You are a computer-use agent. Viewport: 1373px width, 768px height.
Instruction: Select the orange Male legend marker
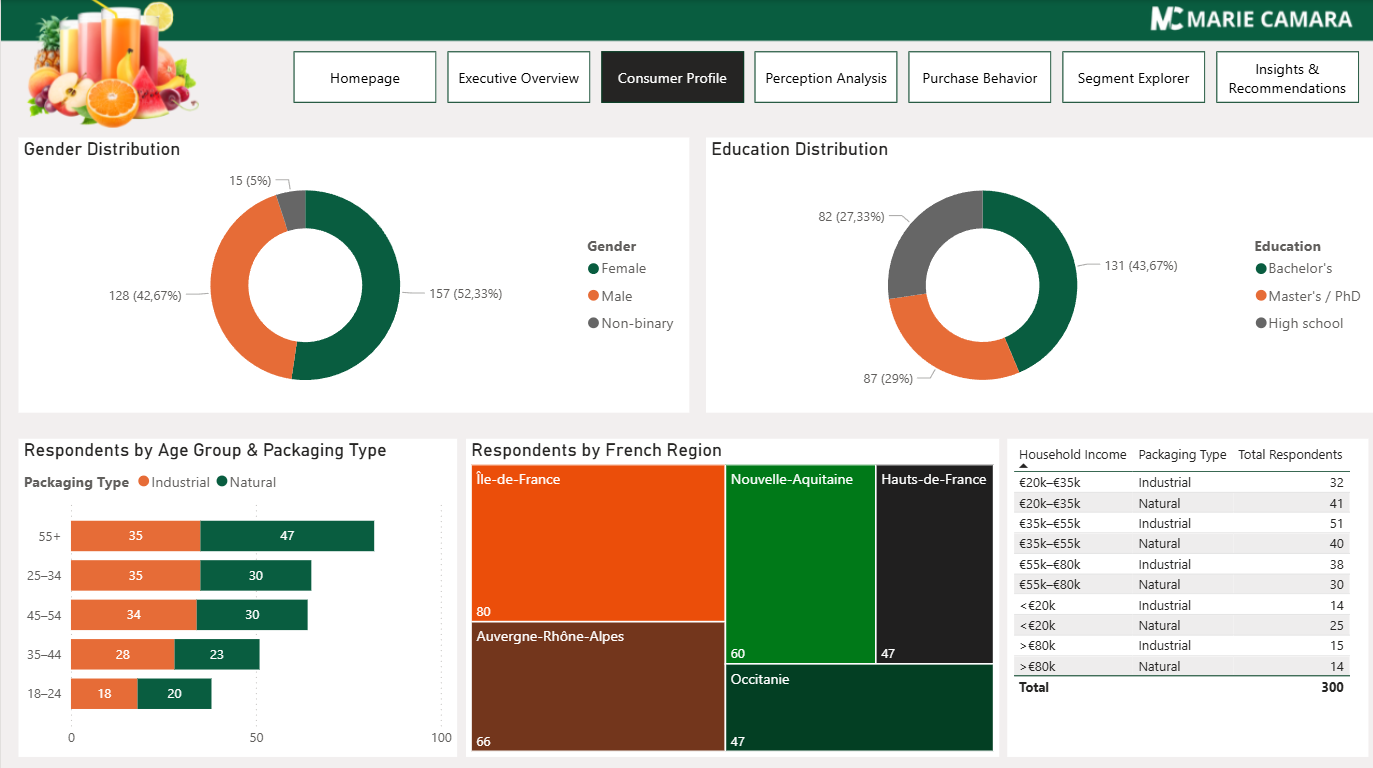point(594,296)
